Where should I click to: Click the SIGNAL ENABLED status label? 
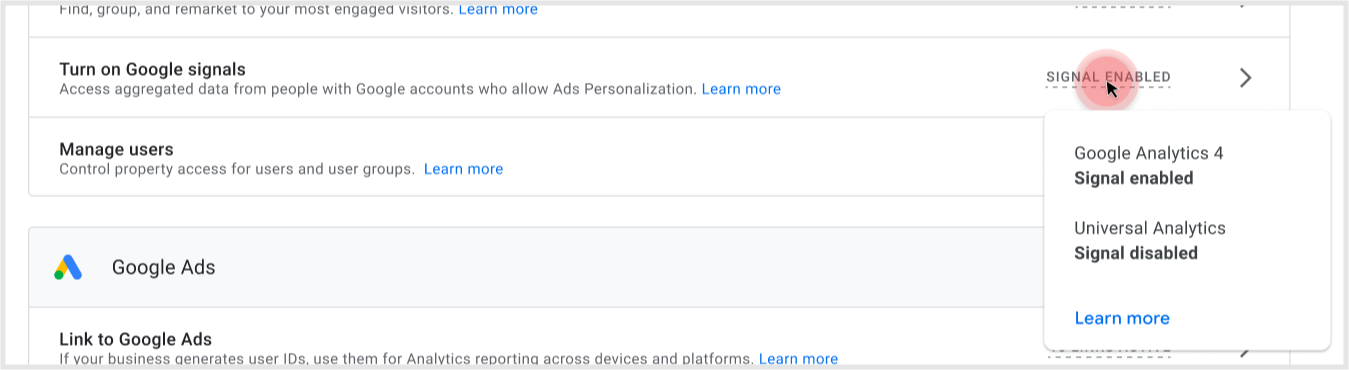click(1108, 77)
